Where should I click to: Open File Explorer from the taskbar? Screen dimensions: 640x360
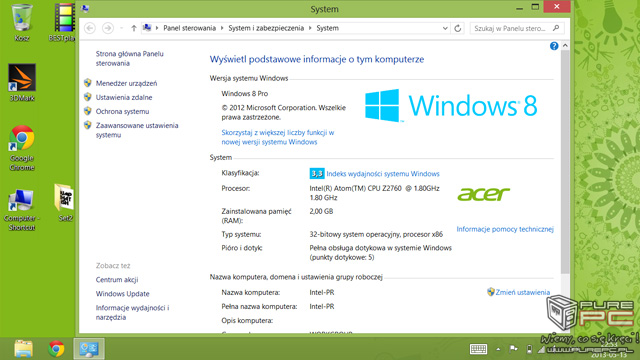[24, 349]
